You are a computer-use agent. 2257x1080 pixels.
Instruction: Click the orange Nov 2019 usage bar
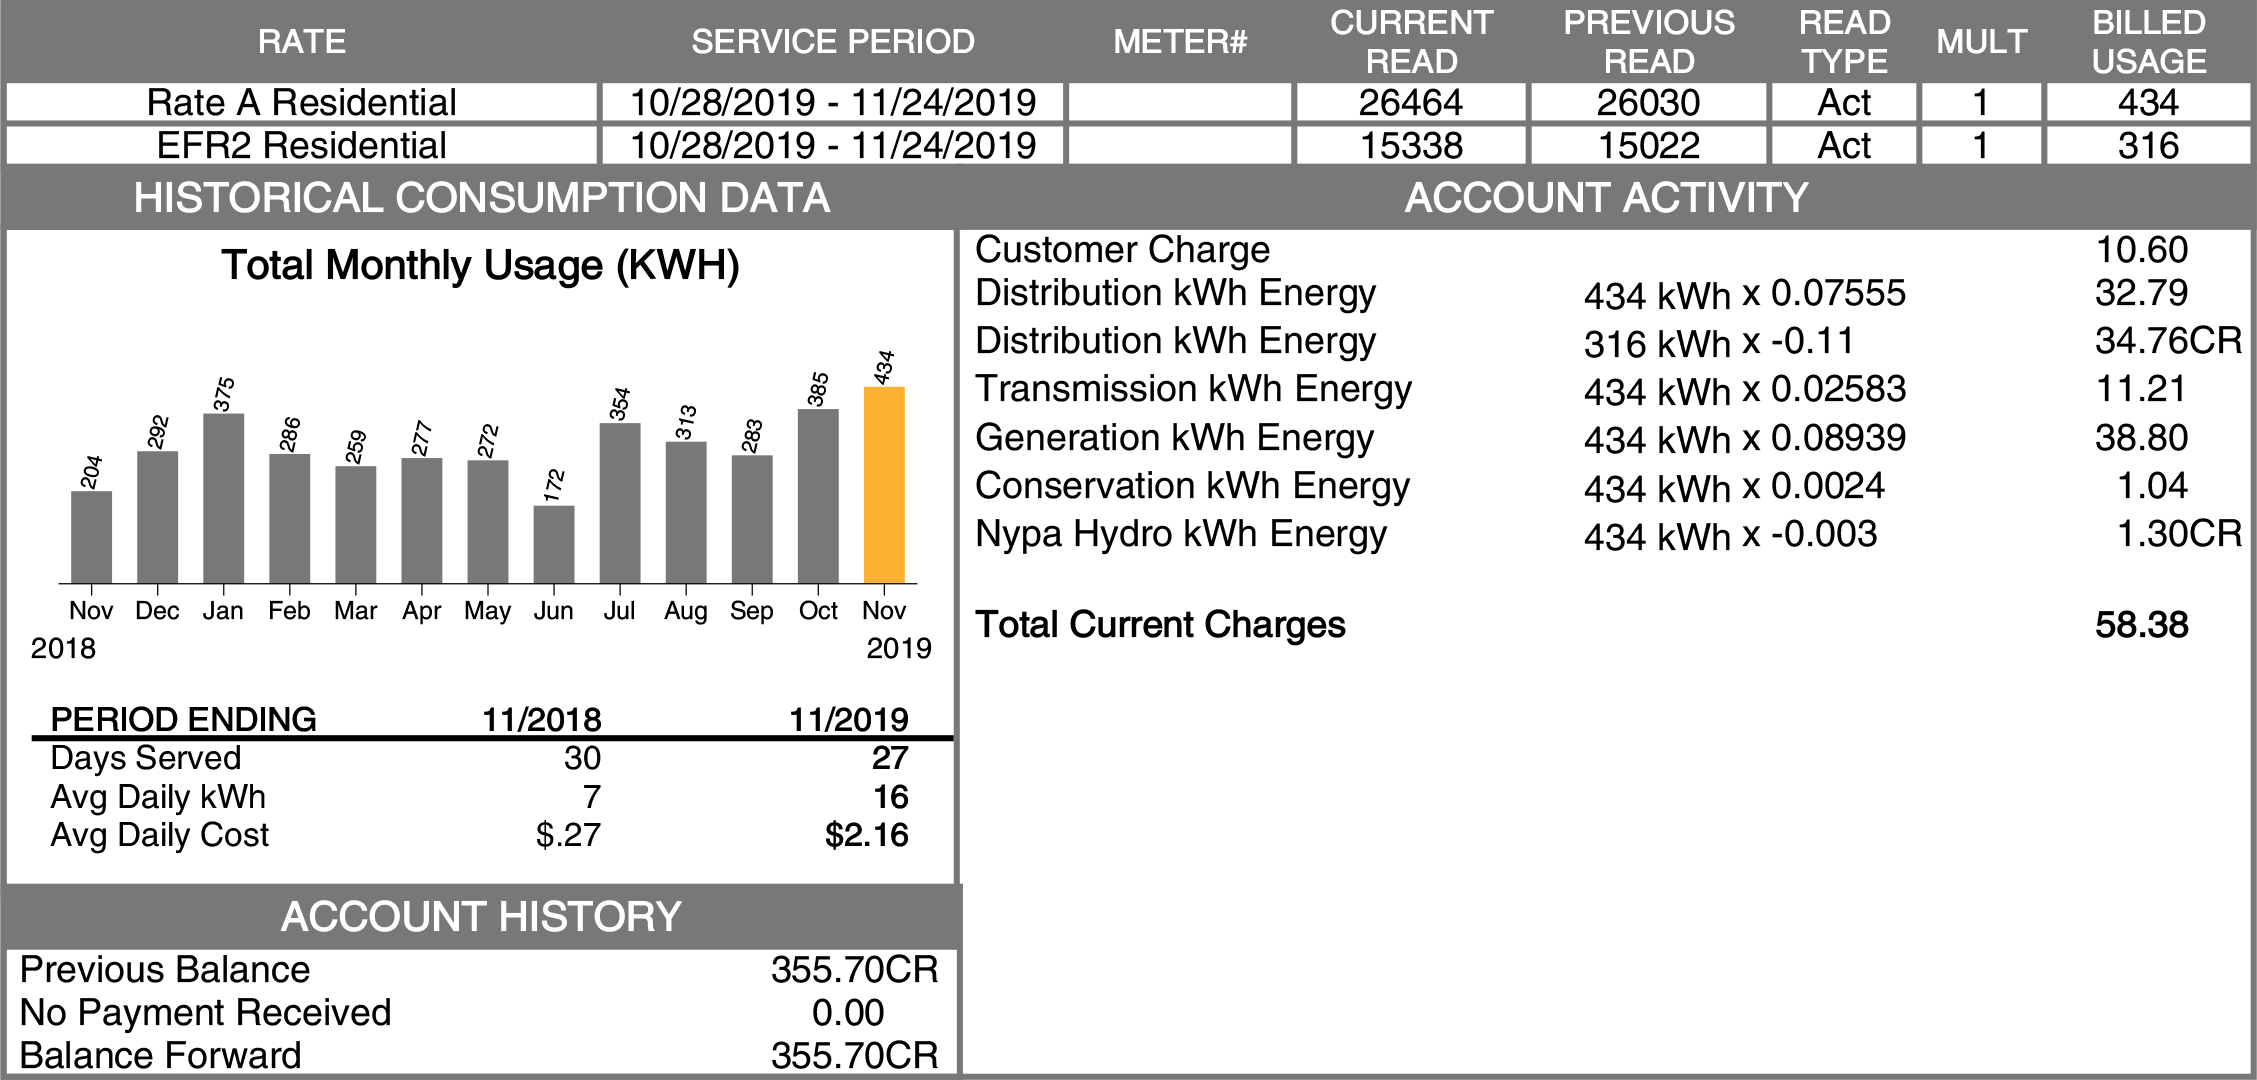pyautogui.click(x=884, y=485)
